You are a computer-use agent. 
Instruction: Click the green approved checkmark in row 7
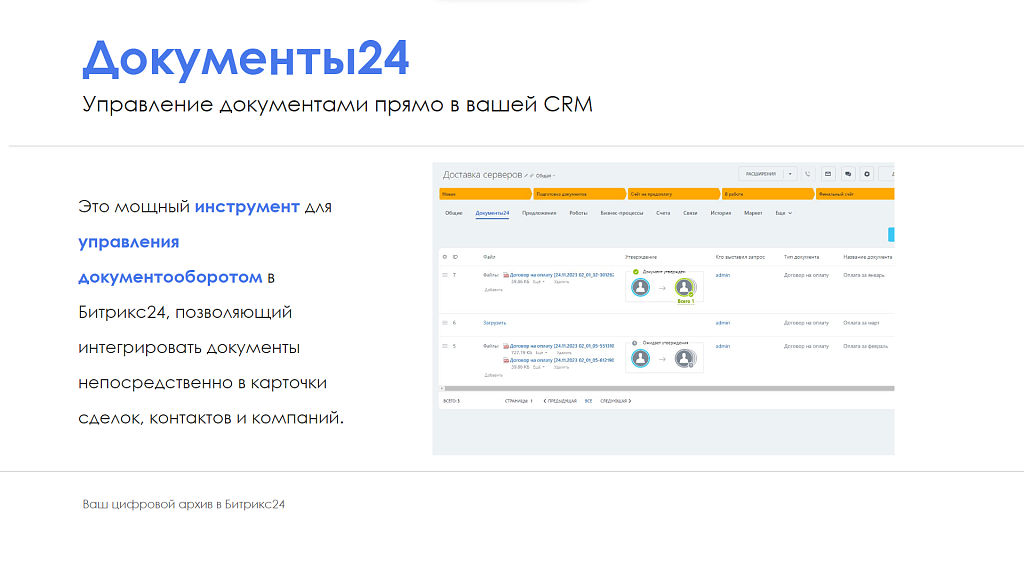[x=635, y=271]
